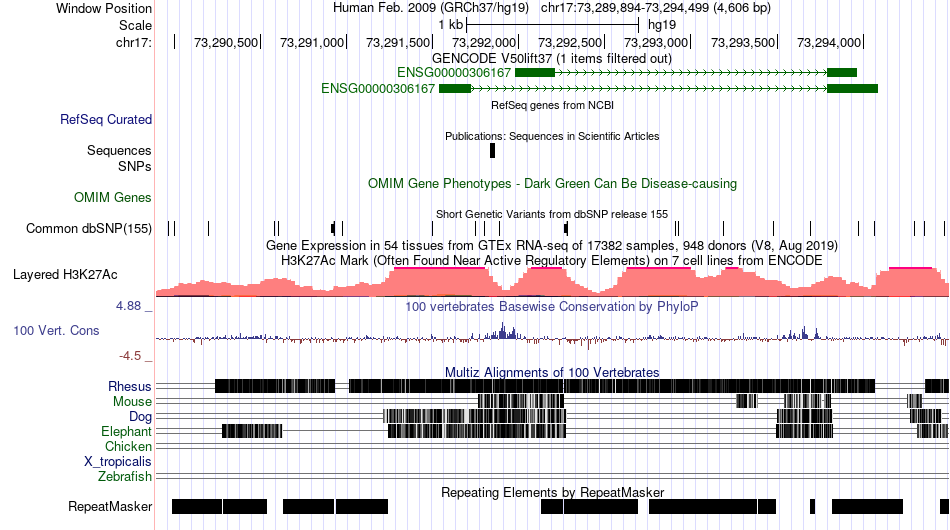Image resolution: width=950 pixels, height=530 pixels.
Task: Click the 73,293,000 ruler position
Action: pos(656,42)
